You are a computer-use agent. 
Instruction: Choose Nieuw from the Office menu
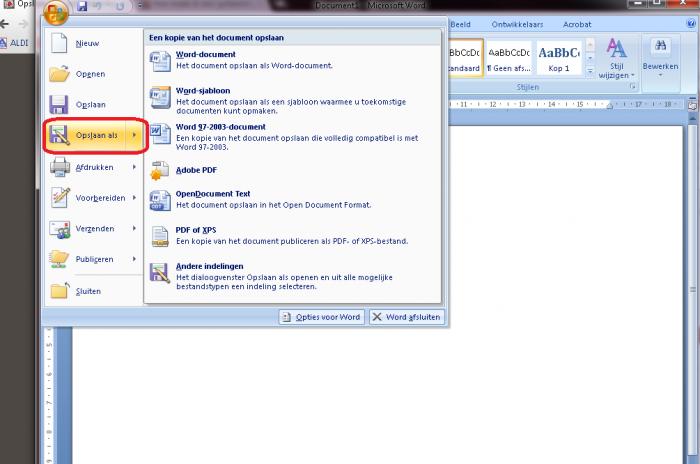tap(88, 43)
